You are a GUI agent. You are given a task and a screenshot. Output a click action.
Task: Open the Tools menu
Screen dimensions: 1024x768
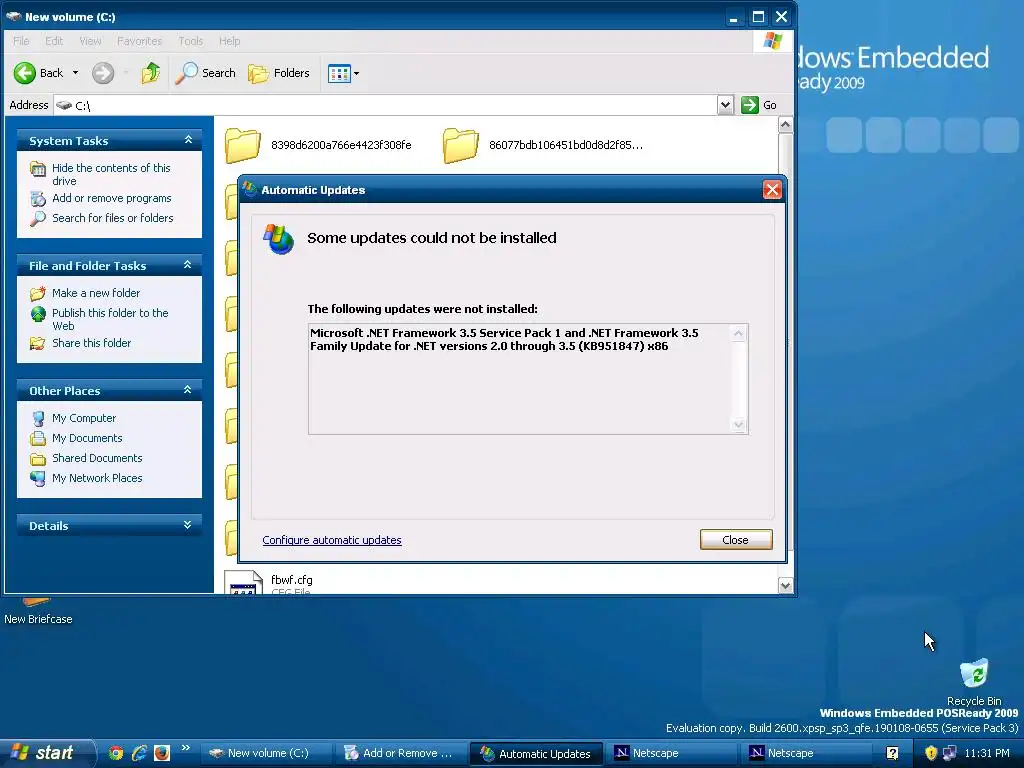point(191,41)
